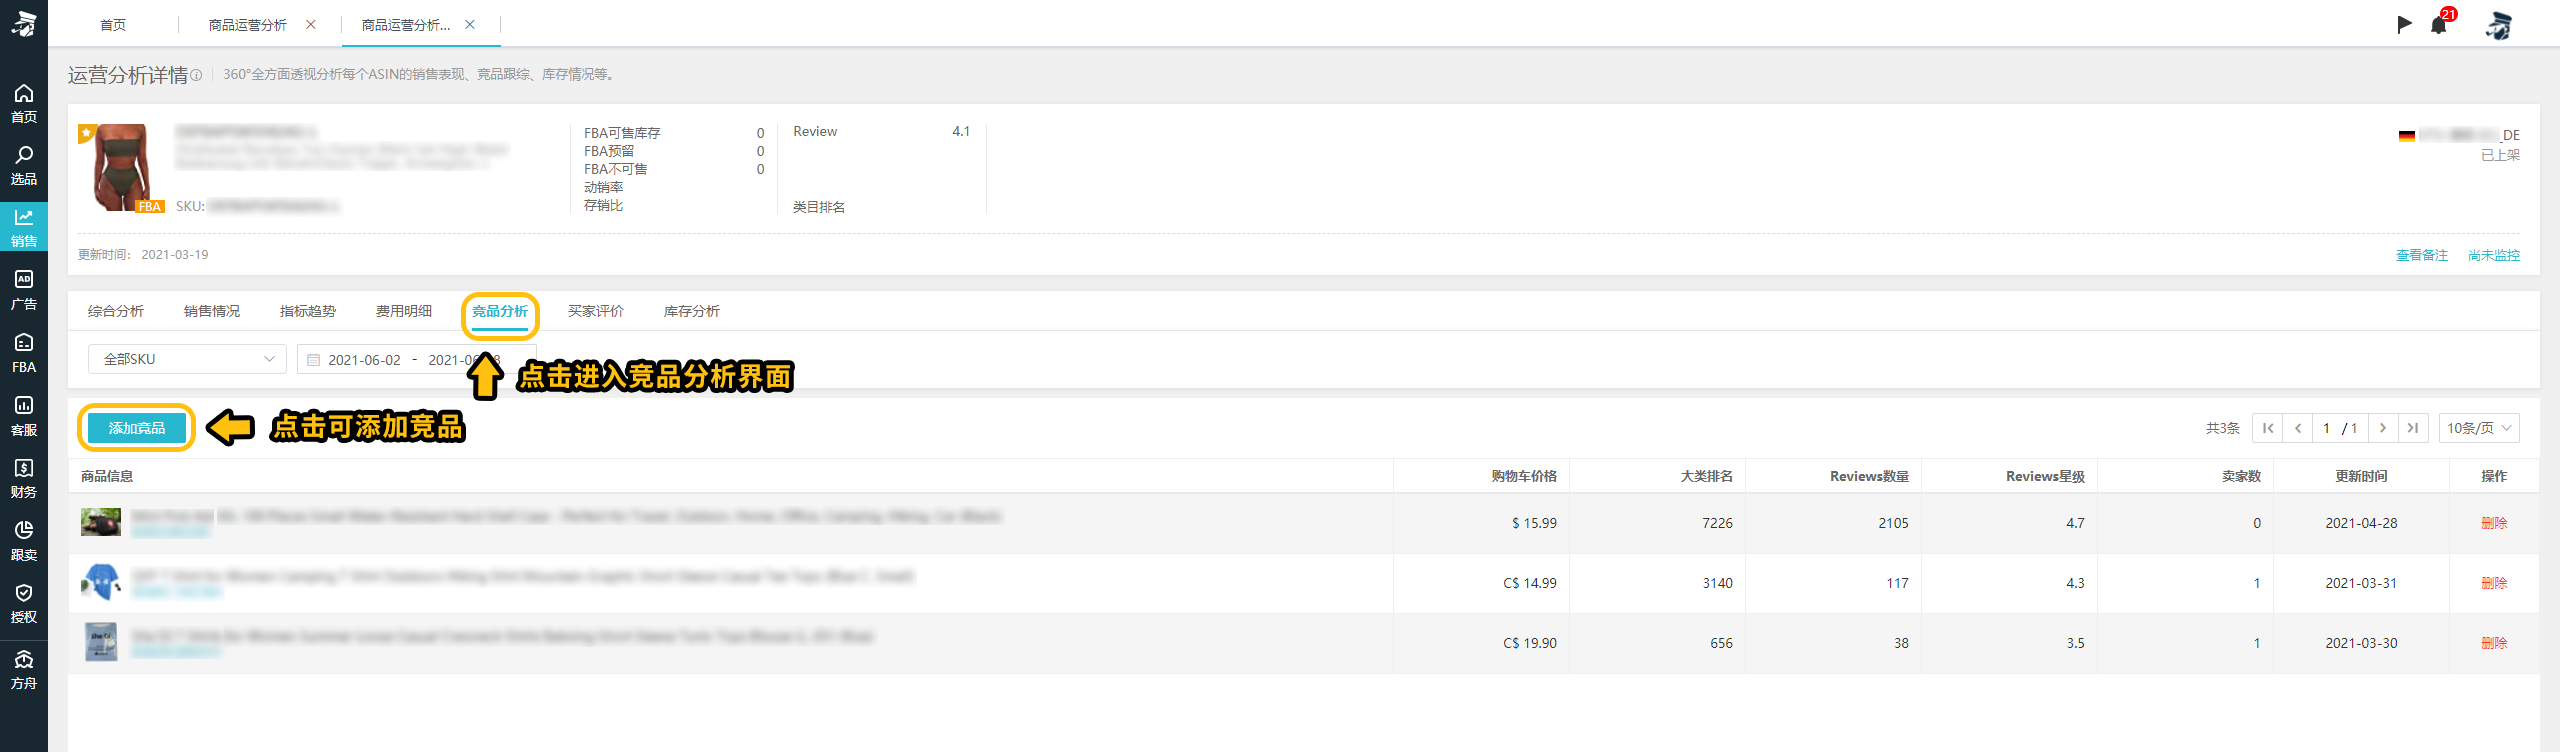The image size is (2560, 752).
Task: Go to 广告 advertising in sidebar
Action: tap(24, 290)
